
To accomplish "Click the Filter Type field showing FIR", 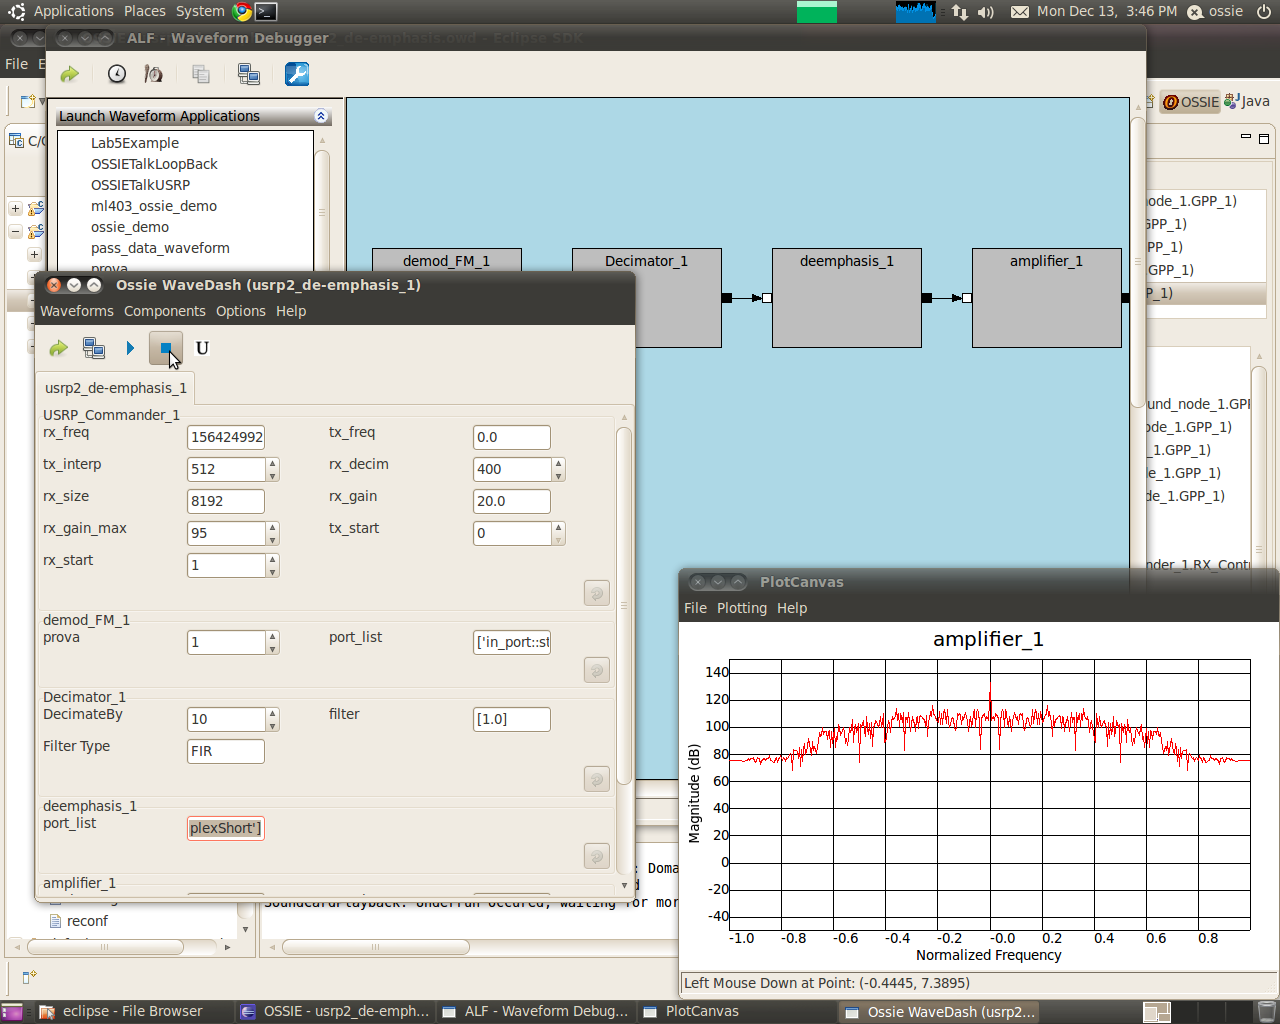I will [226, 751].
